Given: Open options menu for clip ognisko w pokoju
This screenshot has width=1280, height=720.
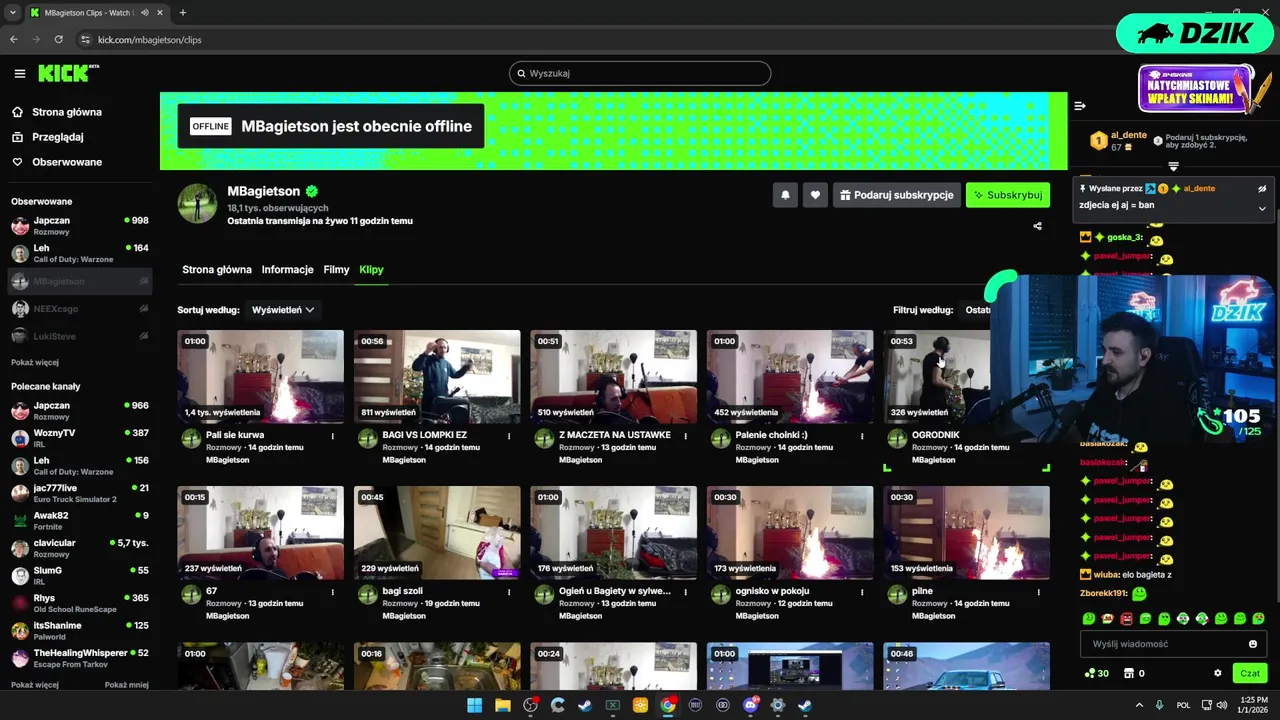Looking at the screenshot, I should click(862, 592).
